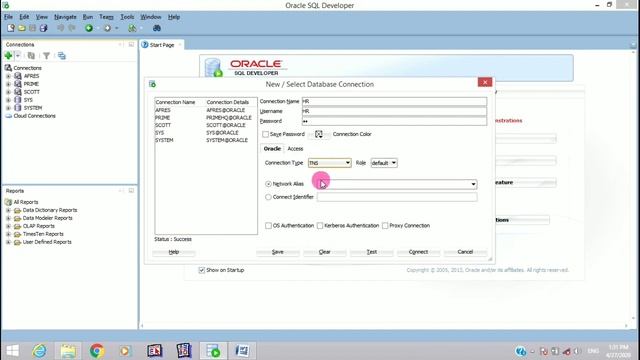Click the Password input field
This screenshot has height=360, width=640.
coord(394,121)
